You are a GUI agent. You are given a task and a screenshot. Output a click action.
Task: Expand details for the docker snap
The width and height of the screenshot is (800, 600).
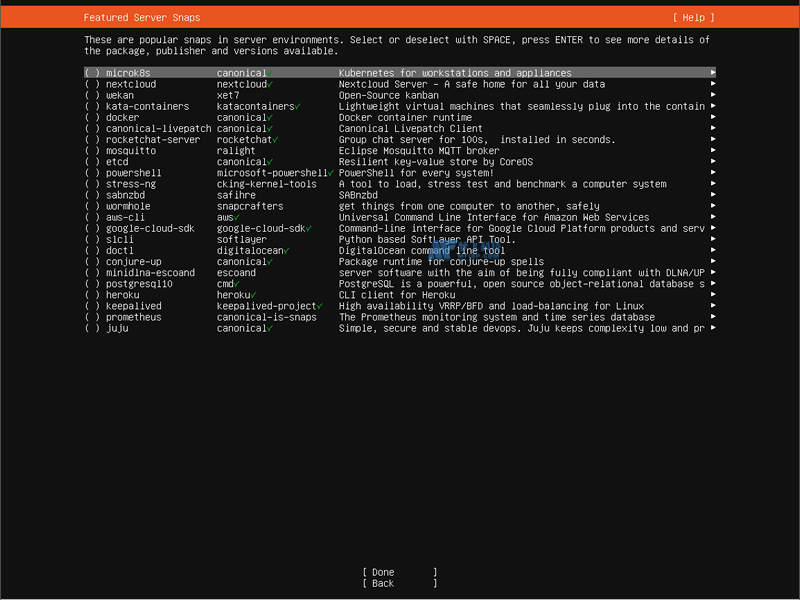click(x=712, y=117)
